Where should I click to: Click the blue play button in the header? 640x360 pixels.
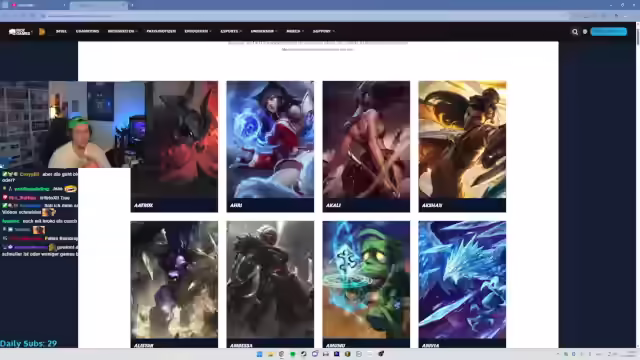point(609,31)
